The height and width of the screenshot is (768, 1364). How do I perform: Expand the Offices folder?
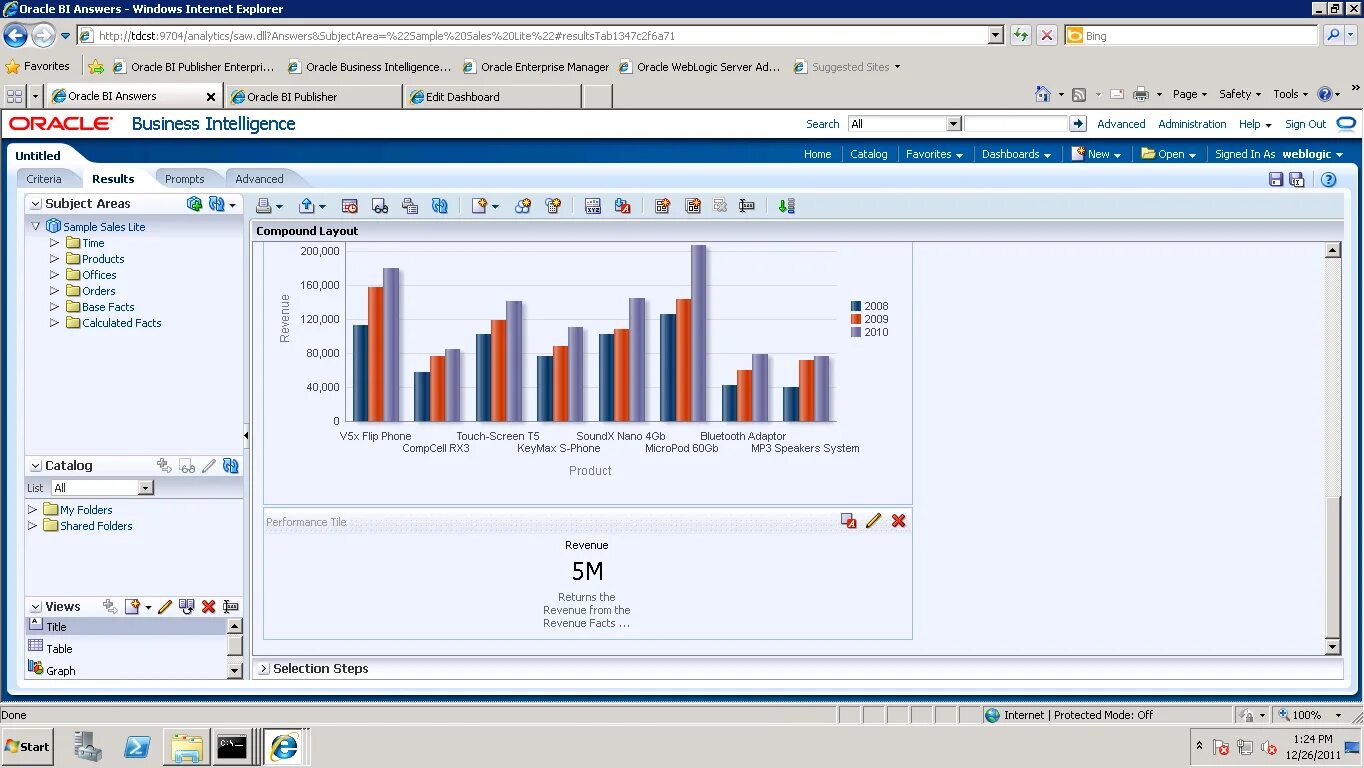pyautogui.click(x=55, y=275)
